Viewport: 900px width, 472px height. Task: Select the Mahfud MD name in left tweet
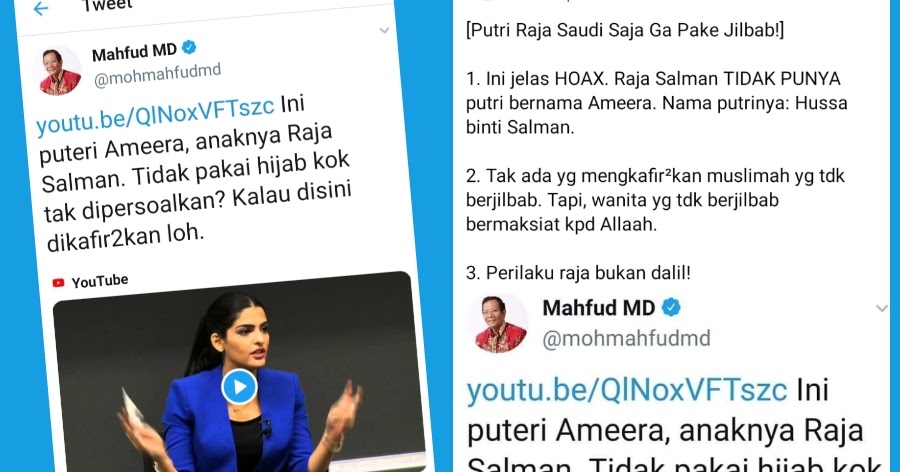[134, 53]
